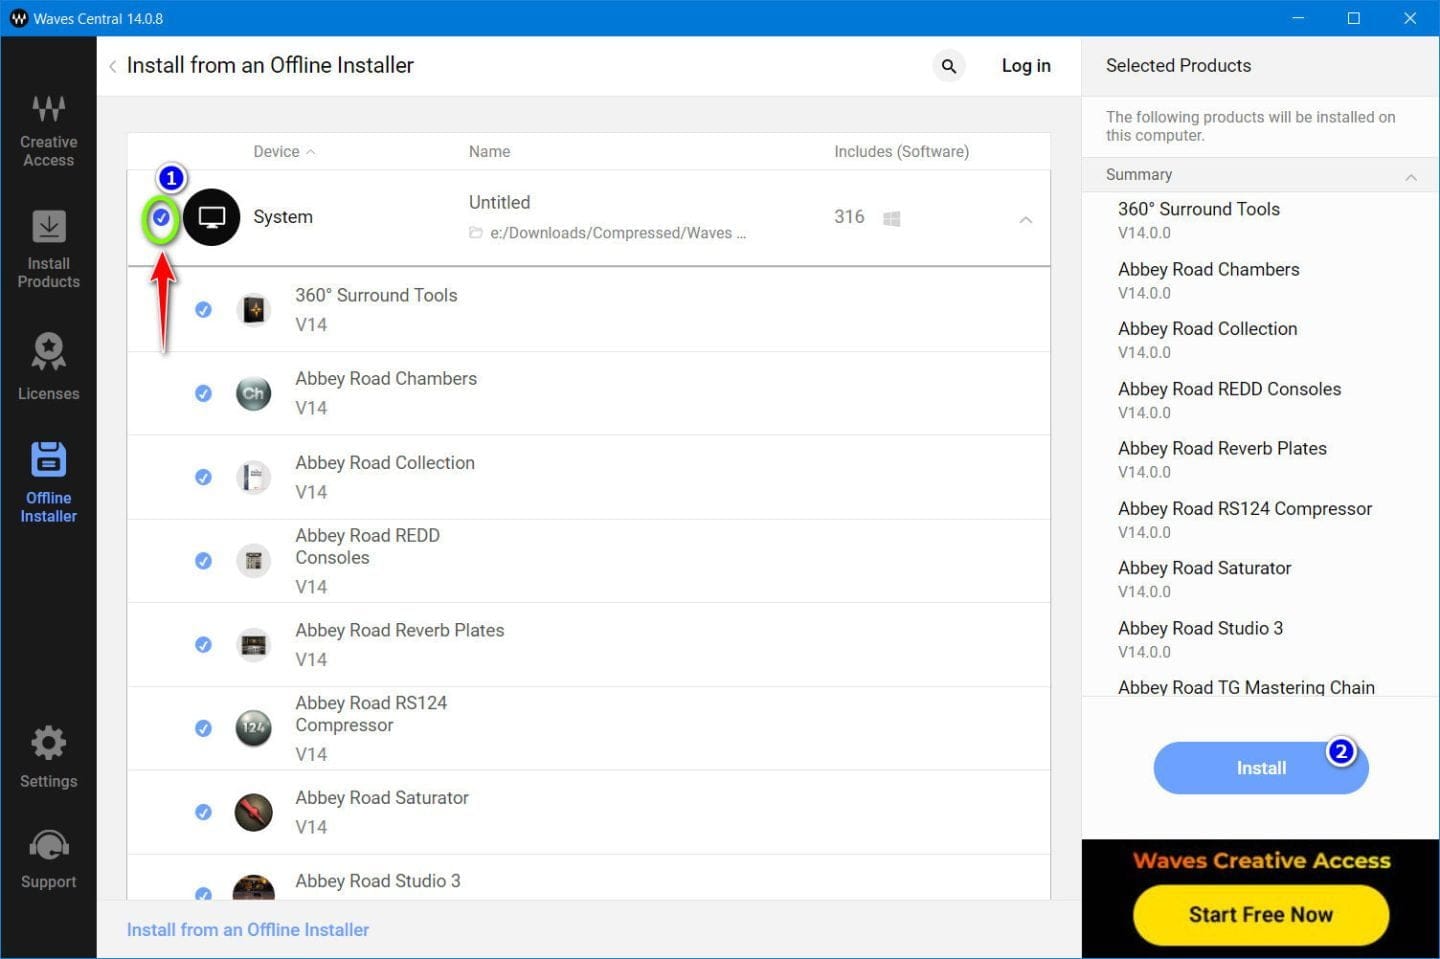Click Log in
Image resolution: width=1440 pixels, height=959 pixels.
pos(1026,66)
